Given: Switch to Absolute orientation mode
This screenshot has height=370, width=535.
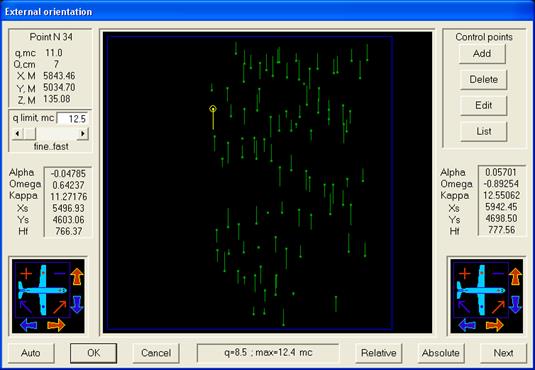Looking at the screenshot, I should tap(440, 353).
